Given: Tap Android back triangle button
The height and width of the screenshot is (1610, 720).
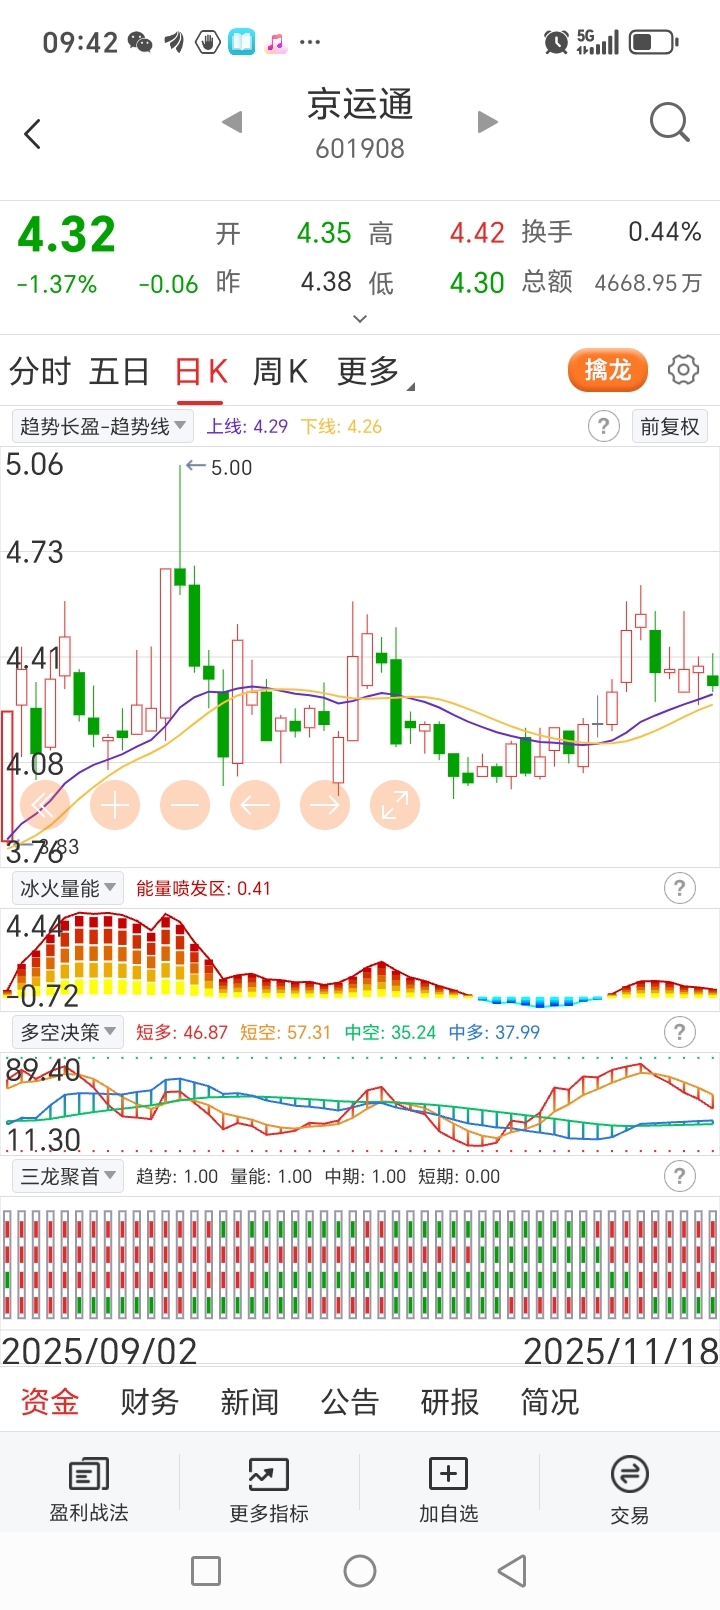Looking at the screenshot, I should pos(512,1571).
